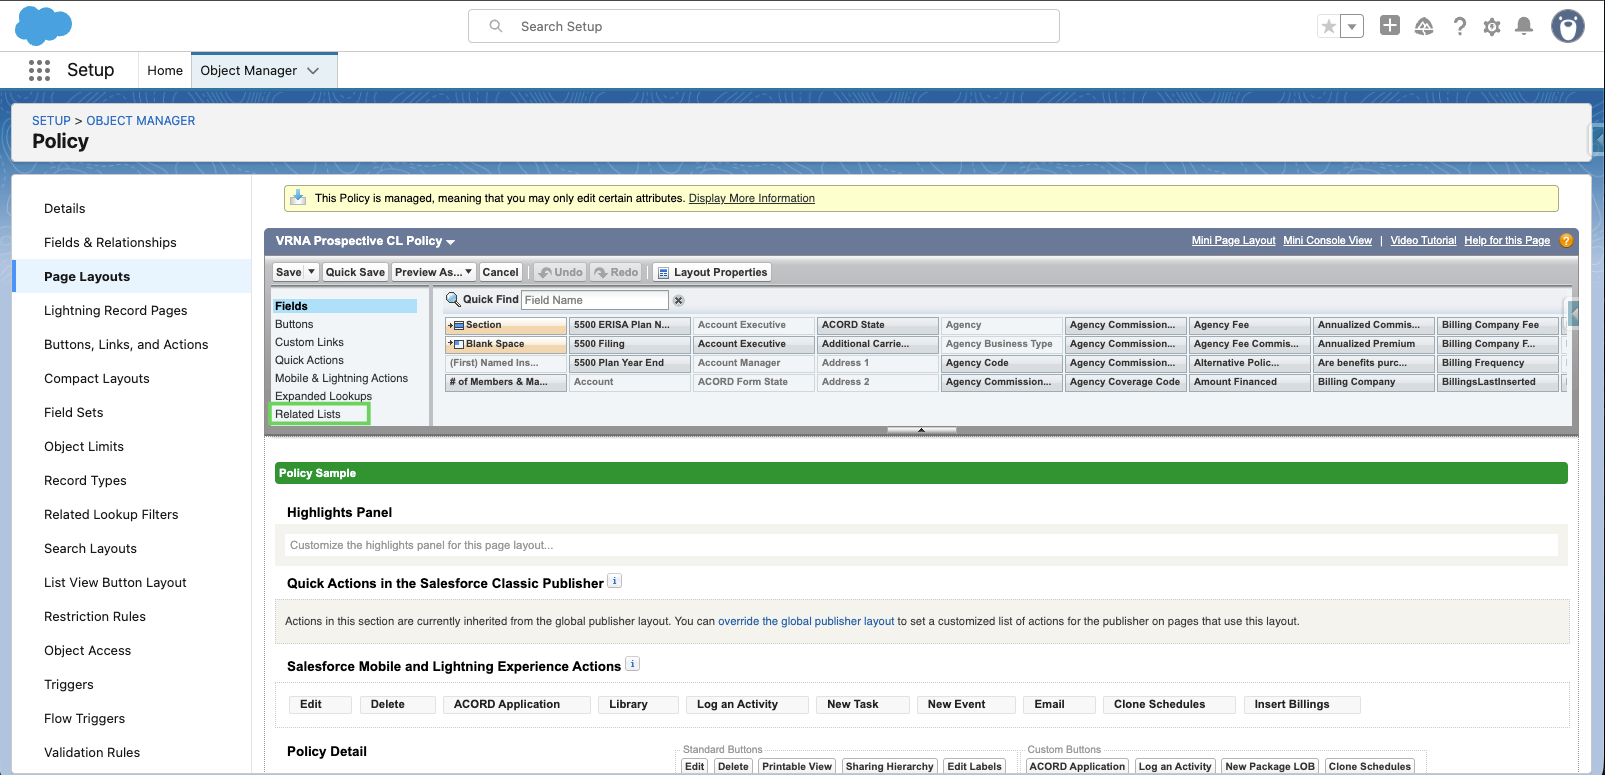This screenshot has width=1605, height=775.
Task: Click Display More Information link
Action: coord(752,198)
